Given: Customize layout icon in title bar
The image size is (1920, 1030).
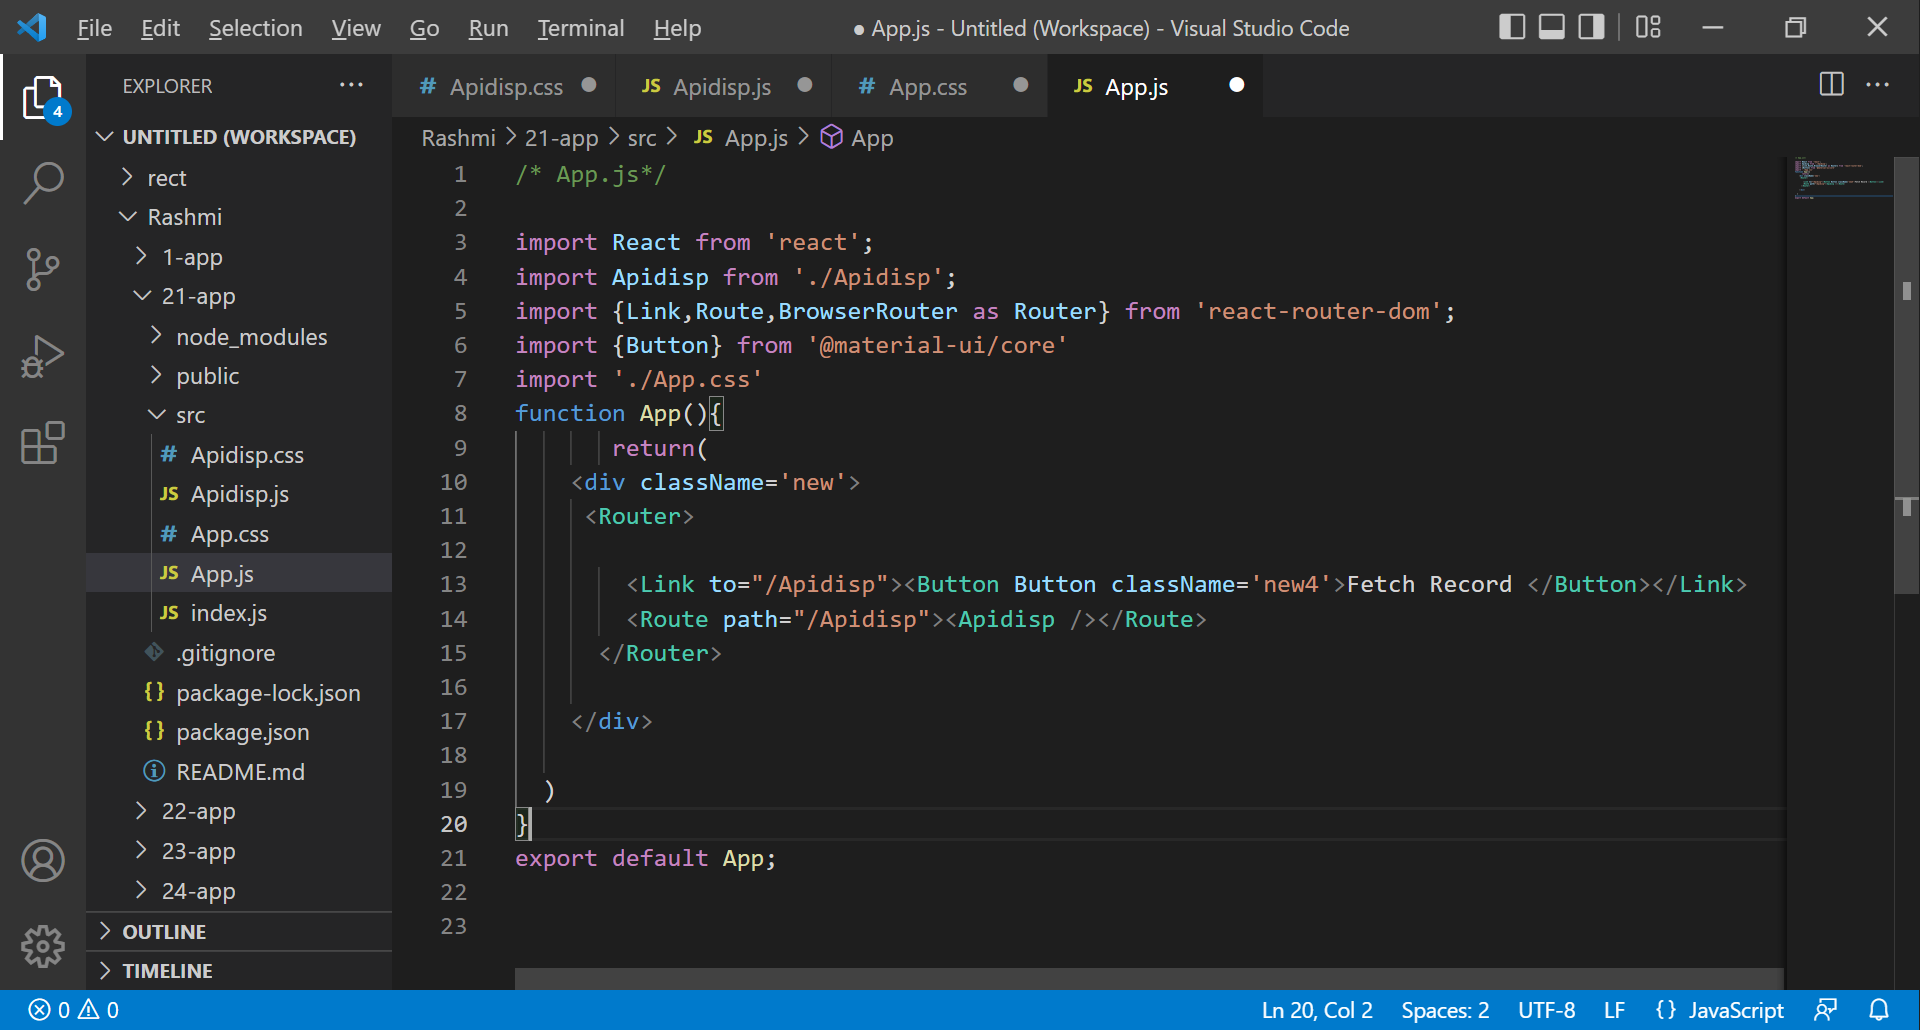Looking at the screenshot, I should coord(1648,27).
